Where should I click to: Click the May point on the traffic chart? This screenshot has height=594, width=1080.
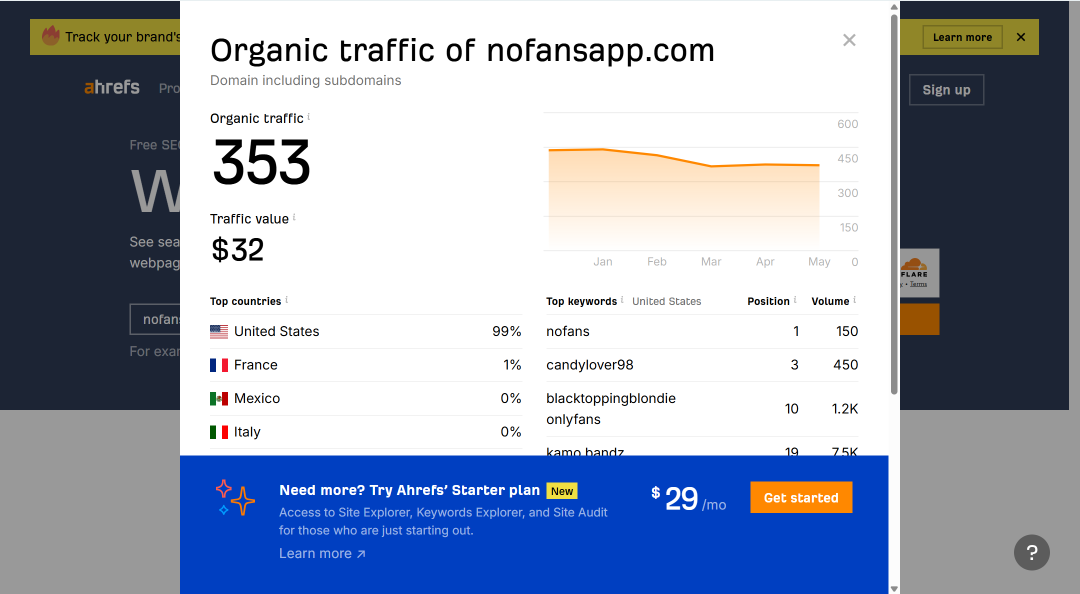(819, 165)
